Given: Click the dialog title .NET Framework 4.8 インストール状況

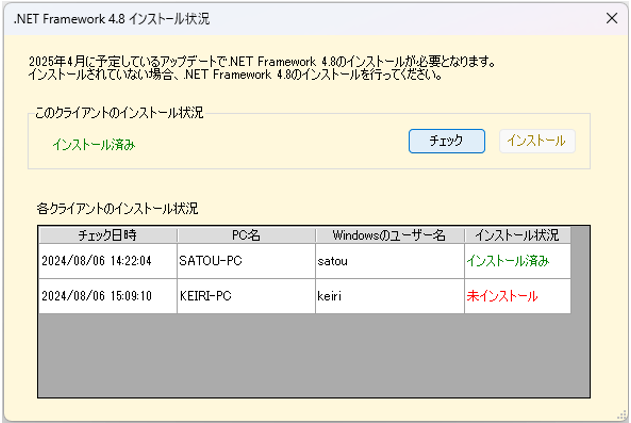Looking at the screenshot, I should click(111, 19).
